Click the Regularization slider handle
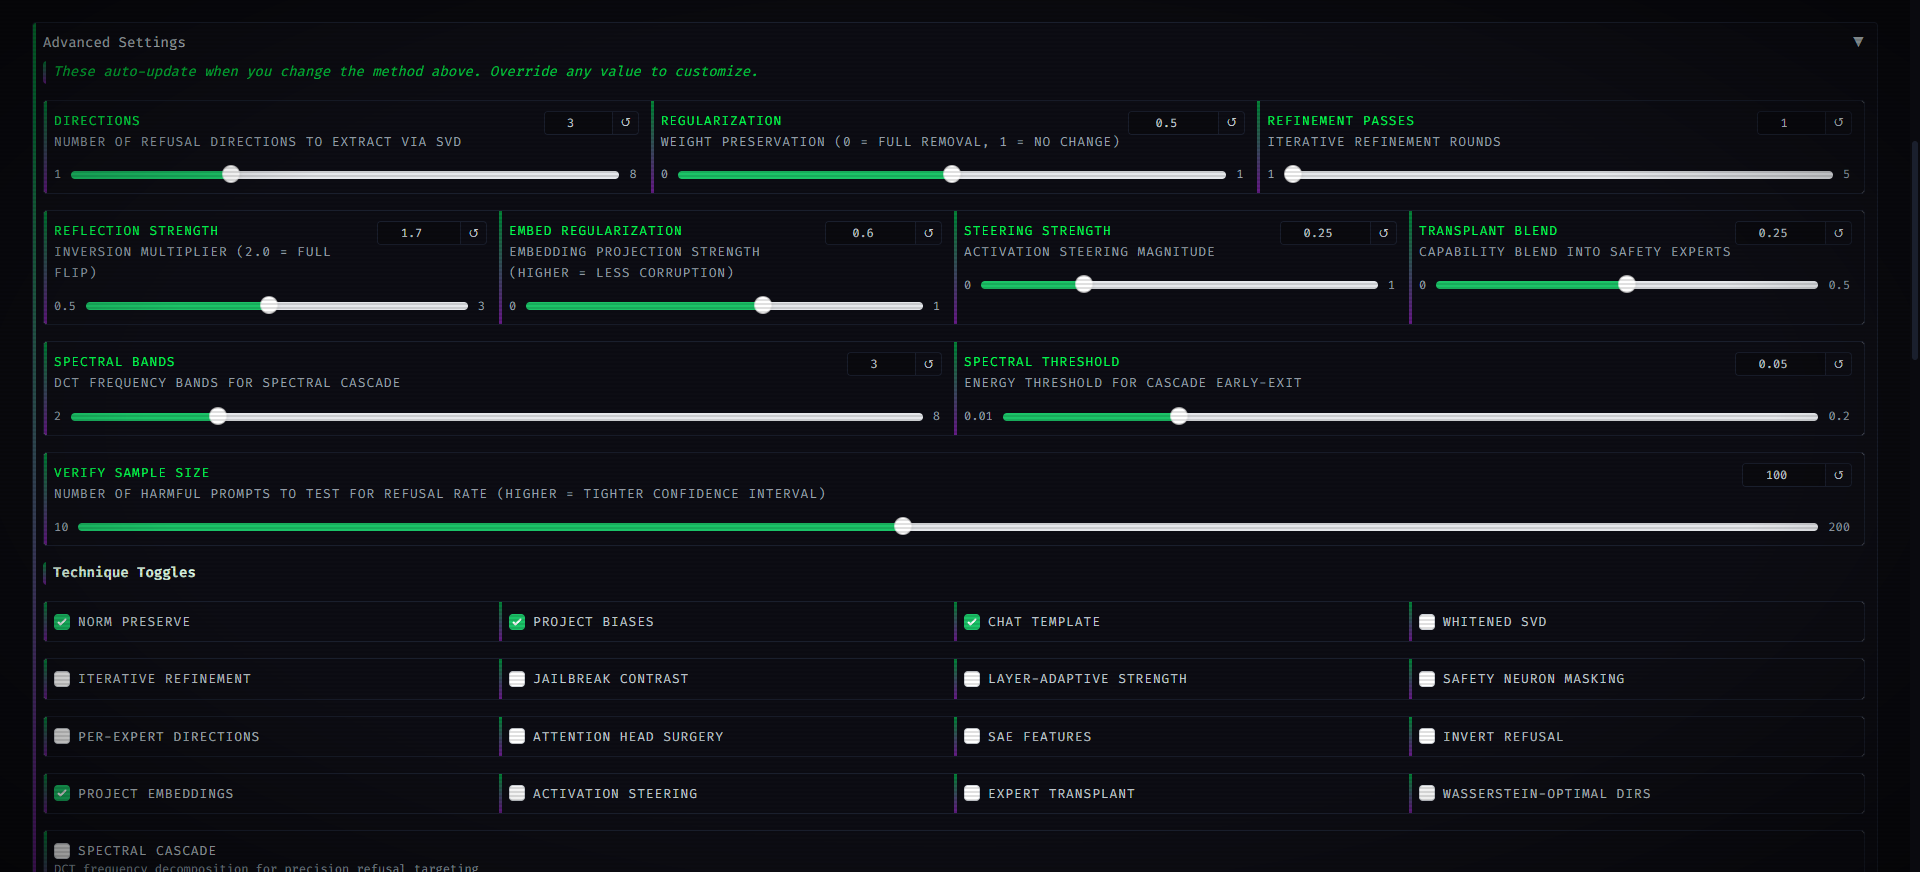The width and height of the screenshot is (1920, 872). [x=952, y=174]
